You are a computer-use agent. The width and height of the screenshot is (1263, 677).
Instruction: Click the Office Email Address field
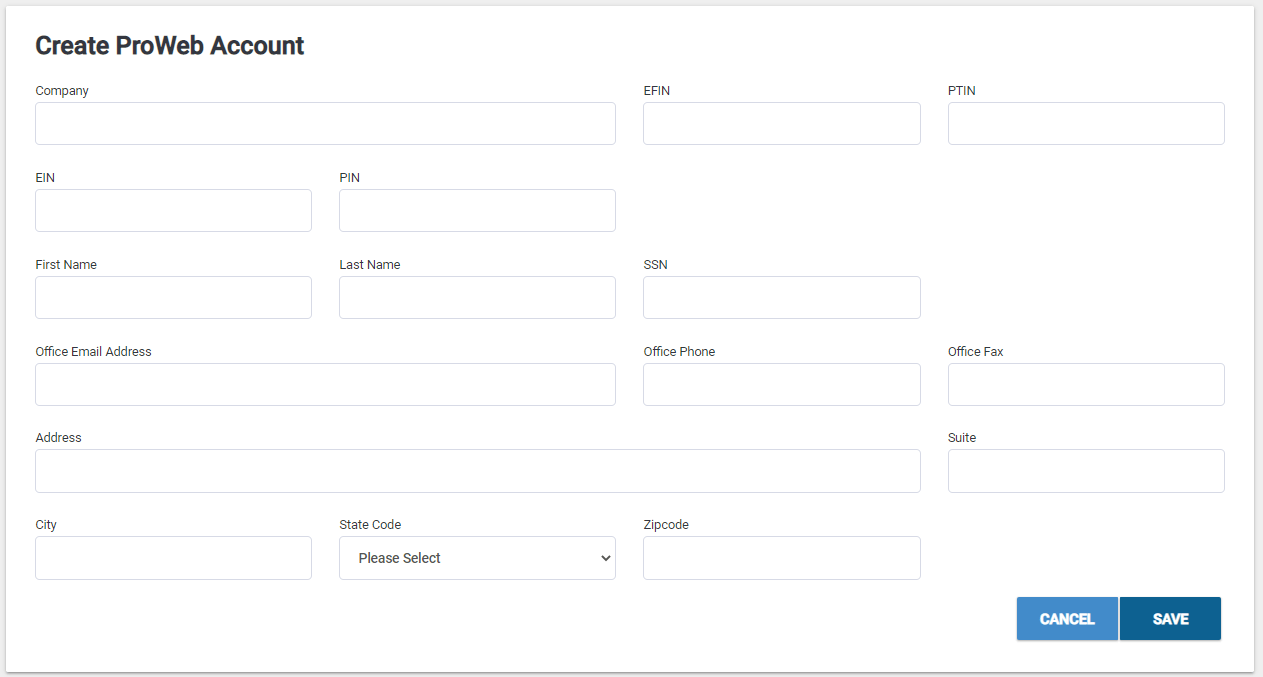(325, 384)
